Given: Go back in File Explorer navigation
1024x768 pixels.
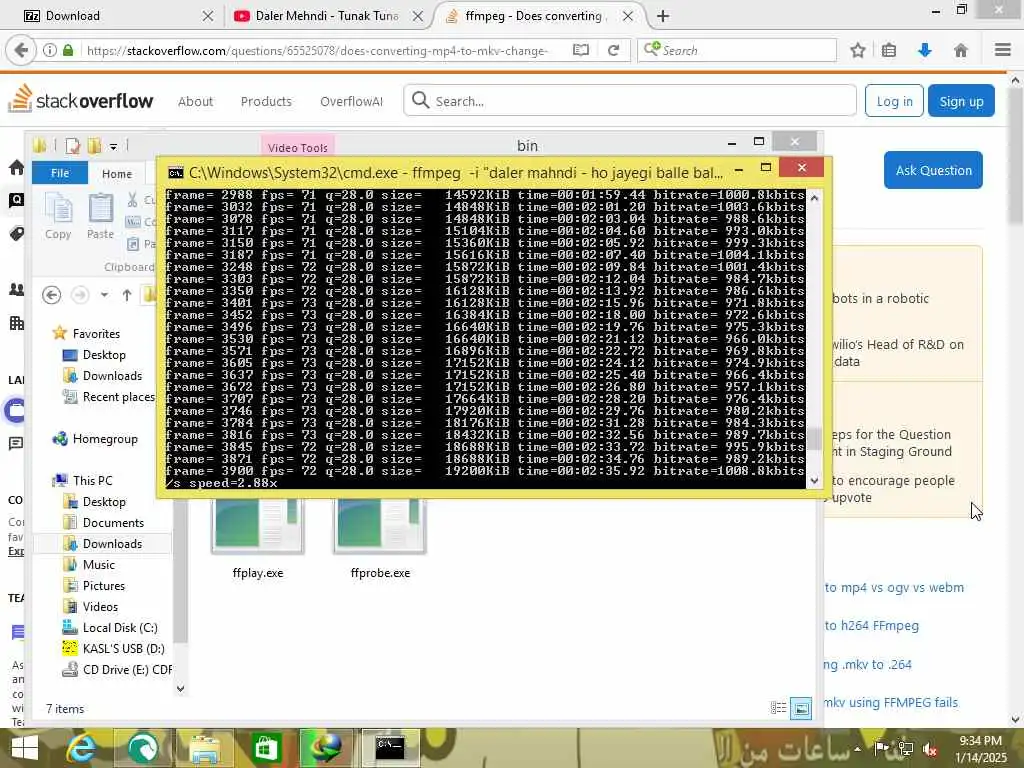Looking at the screenshot, I should (x=52, y=295).
